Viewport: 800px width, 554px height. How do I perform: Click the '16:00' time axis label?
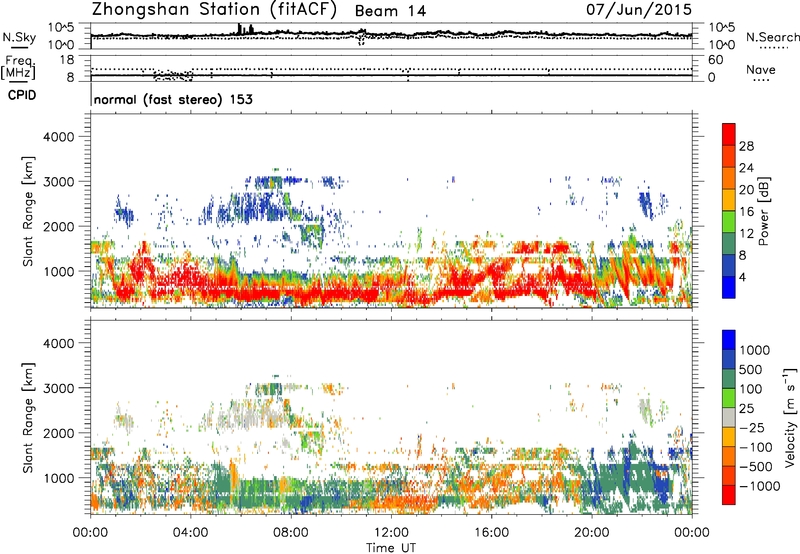491,533
